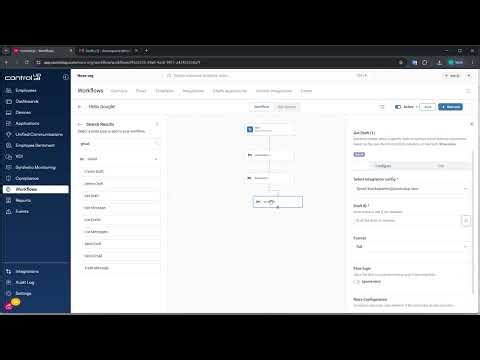
Task: Open the Settings sidebar icon
Action: [9, 293]
